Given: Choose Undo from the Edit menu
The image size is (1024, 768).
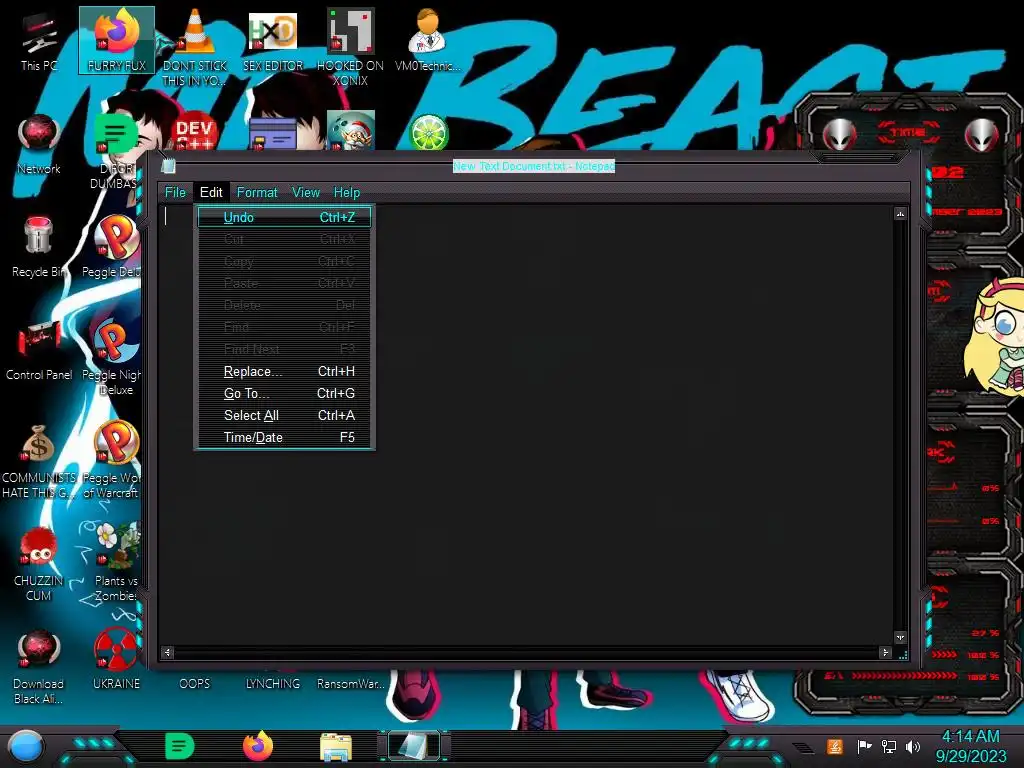Looking at the screenshot, I should pyautogui.click(x=284, y=217).
